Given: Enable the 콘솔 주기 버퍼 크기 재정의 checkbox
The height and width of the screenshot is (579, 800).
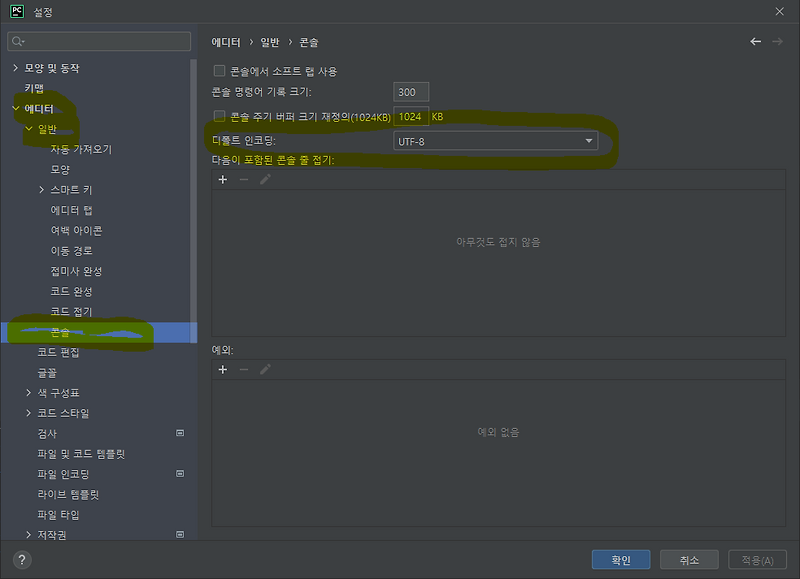Looking at the screenshot, I should (x=217, y=114).
